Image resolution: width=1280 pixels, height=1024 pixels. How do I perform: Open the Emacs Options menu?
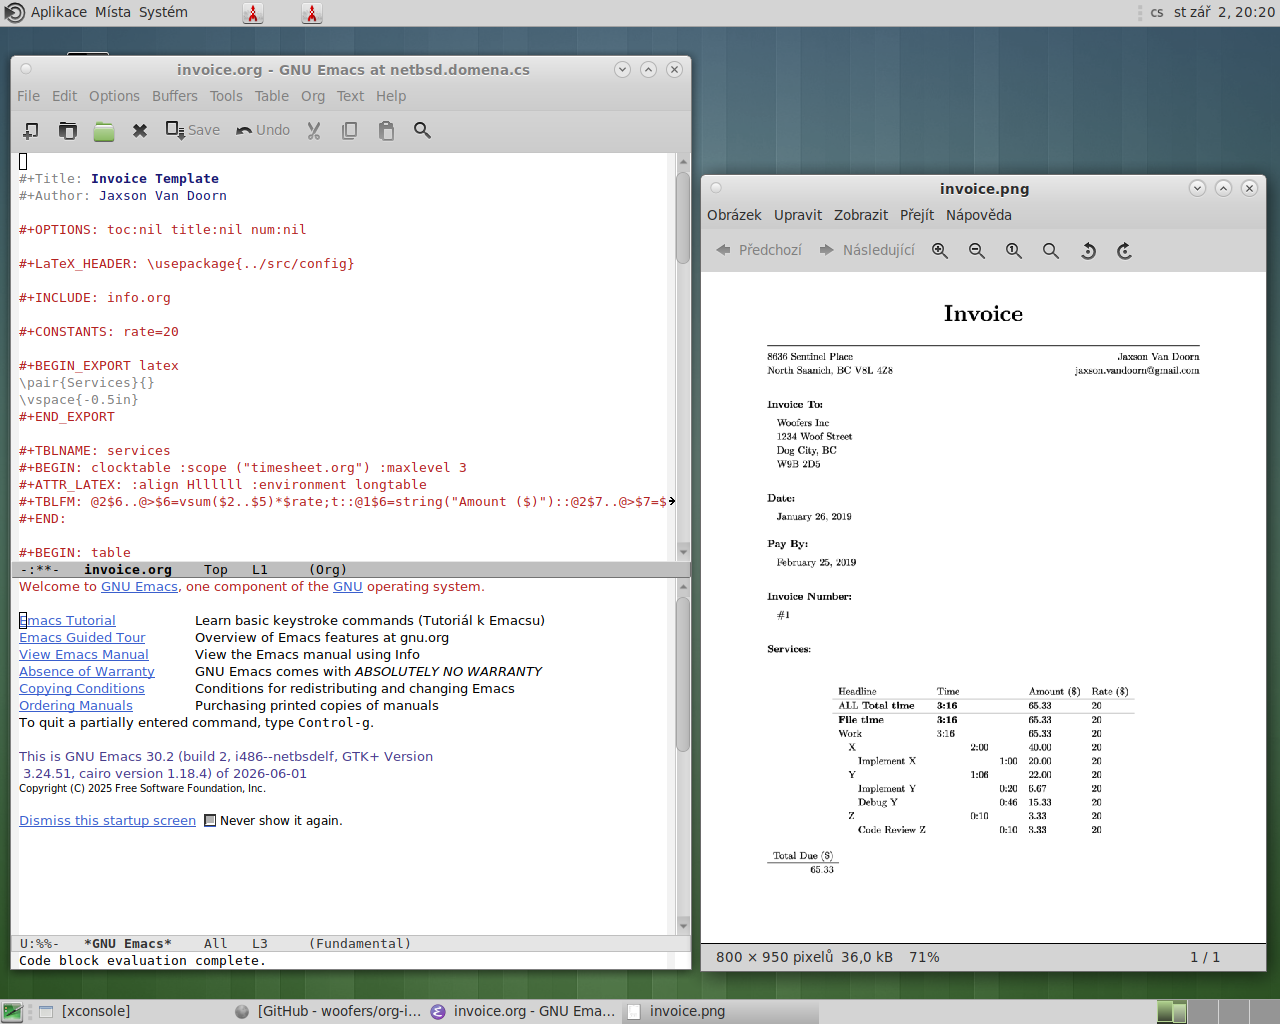pyautogui.click(x=114, y=96)
